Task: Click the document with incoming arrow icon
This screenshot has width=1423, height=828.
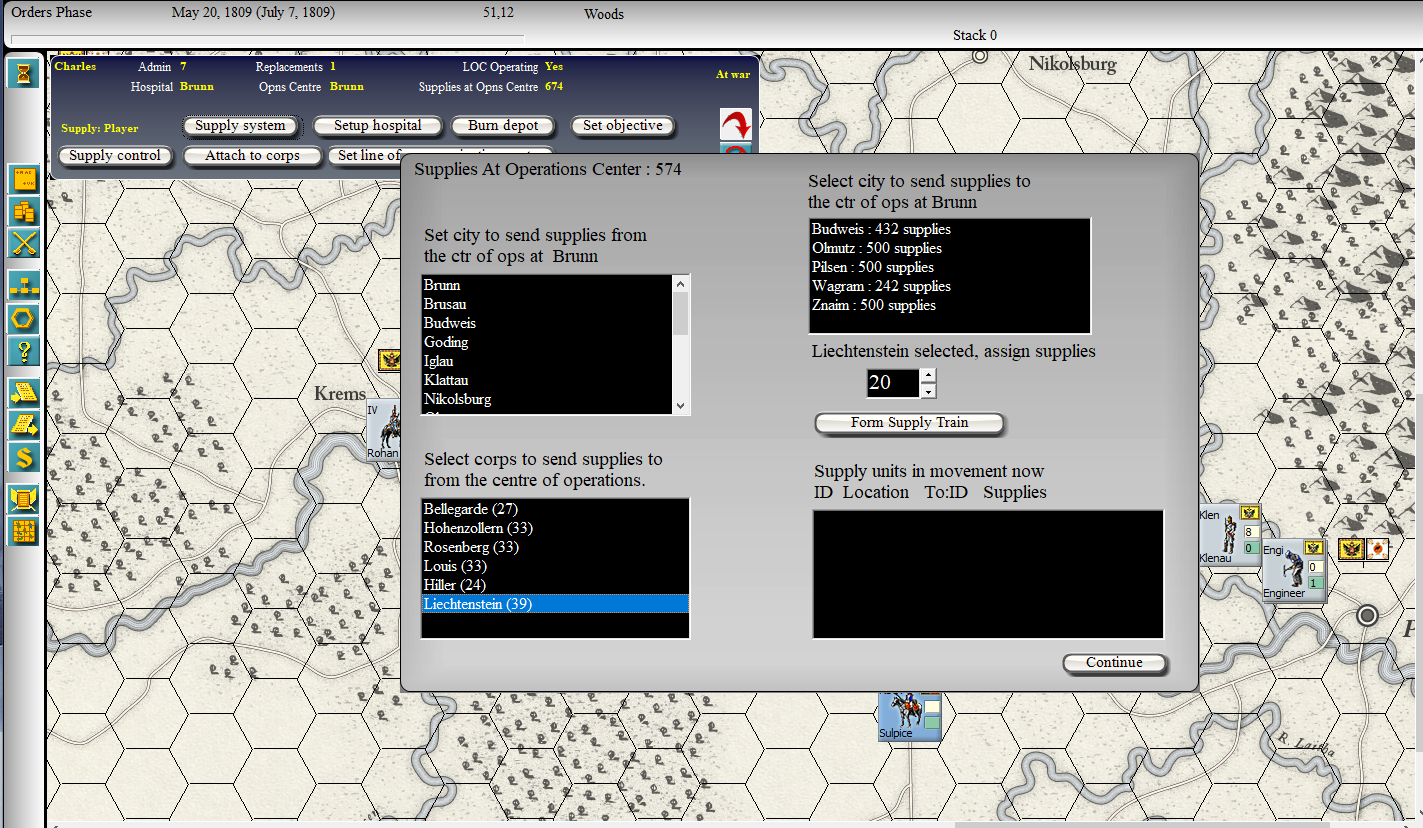Action: tap(24, 392)
